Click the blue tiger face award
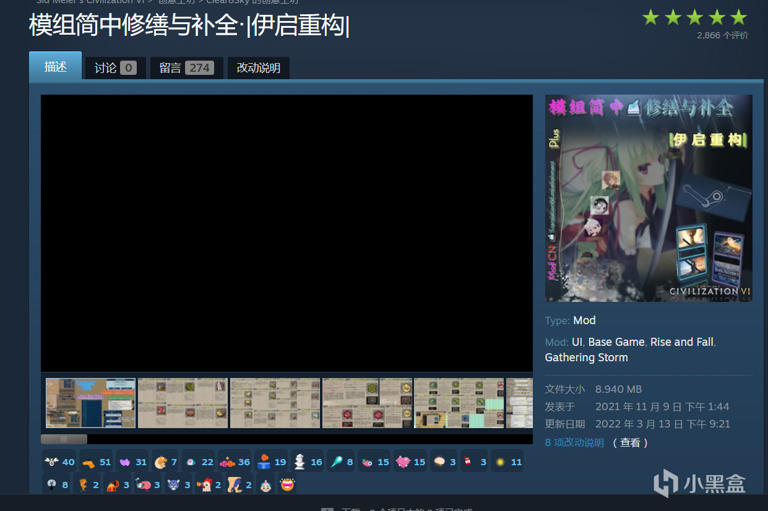Screen dimensions: 768x511 pos(179,485)
